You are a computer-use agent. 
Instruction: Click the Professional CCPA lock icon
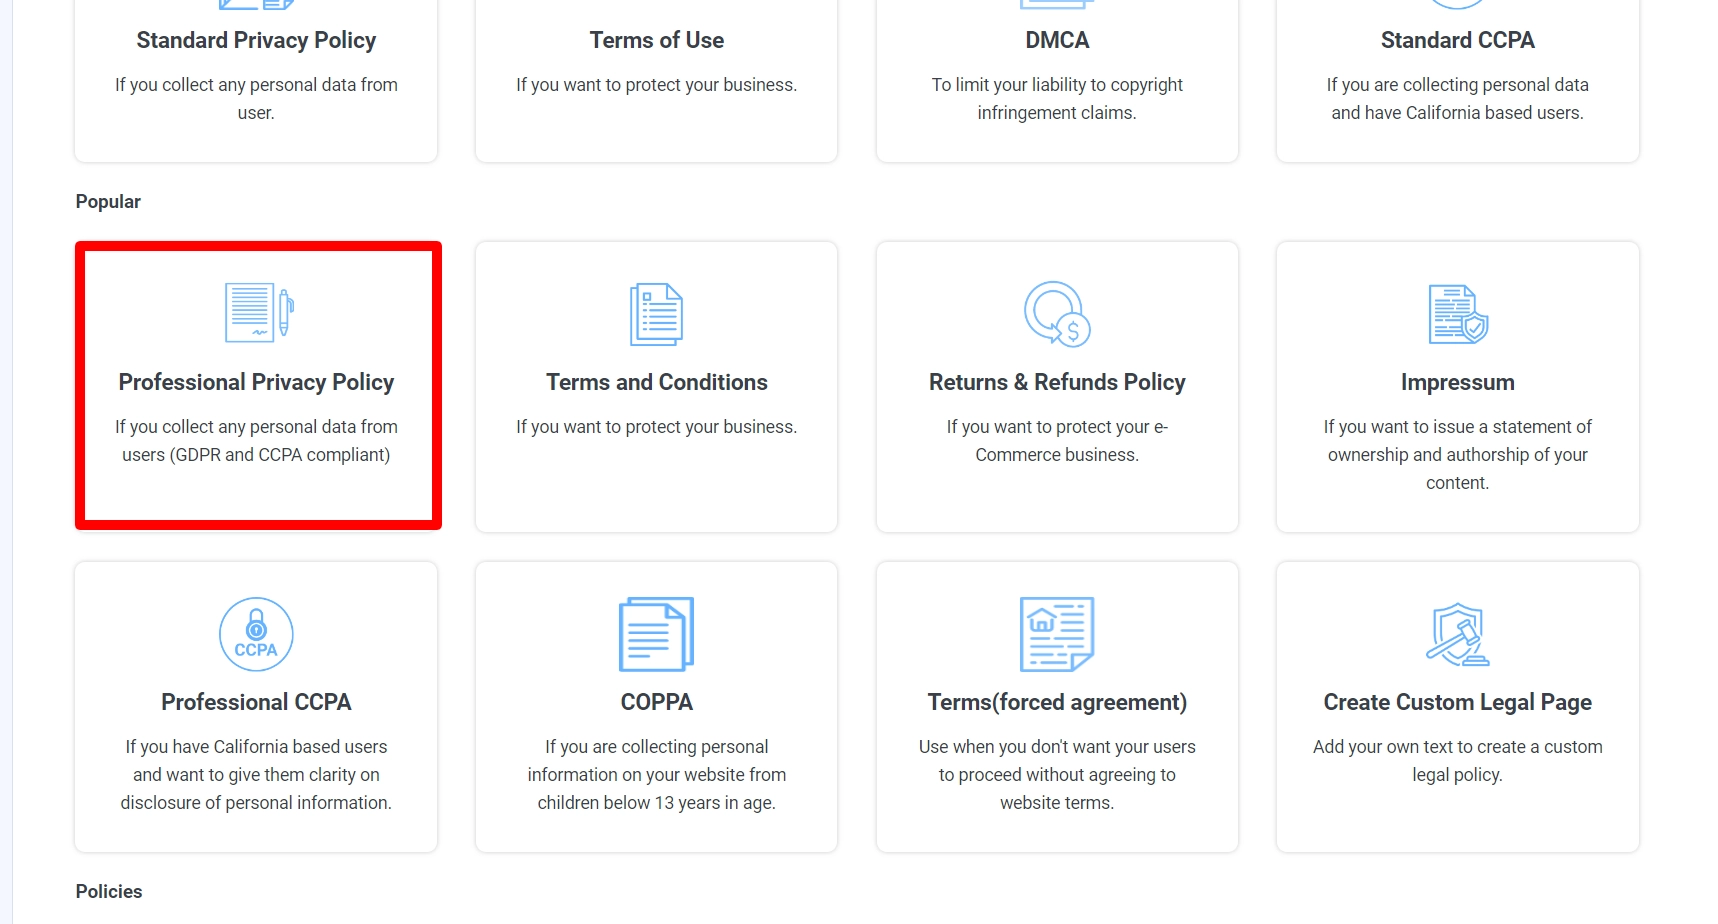point(256,634)
